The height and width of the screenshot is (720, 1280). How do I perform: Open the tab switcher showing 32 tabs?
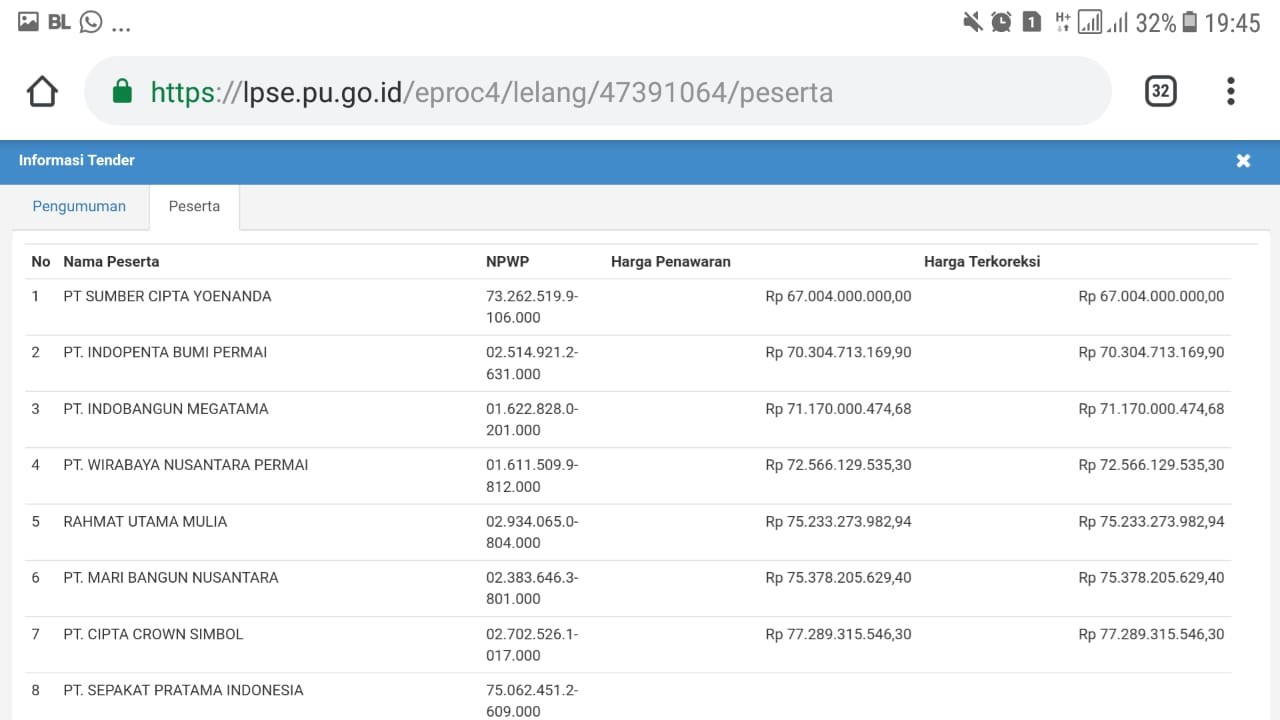pos(1160,92)
